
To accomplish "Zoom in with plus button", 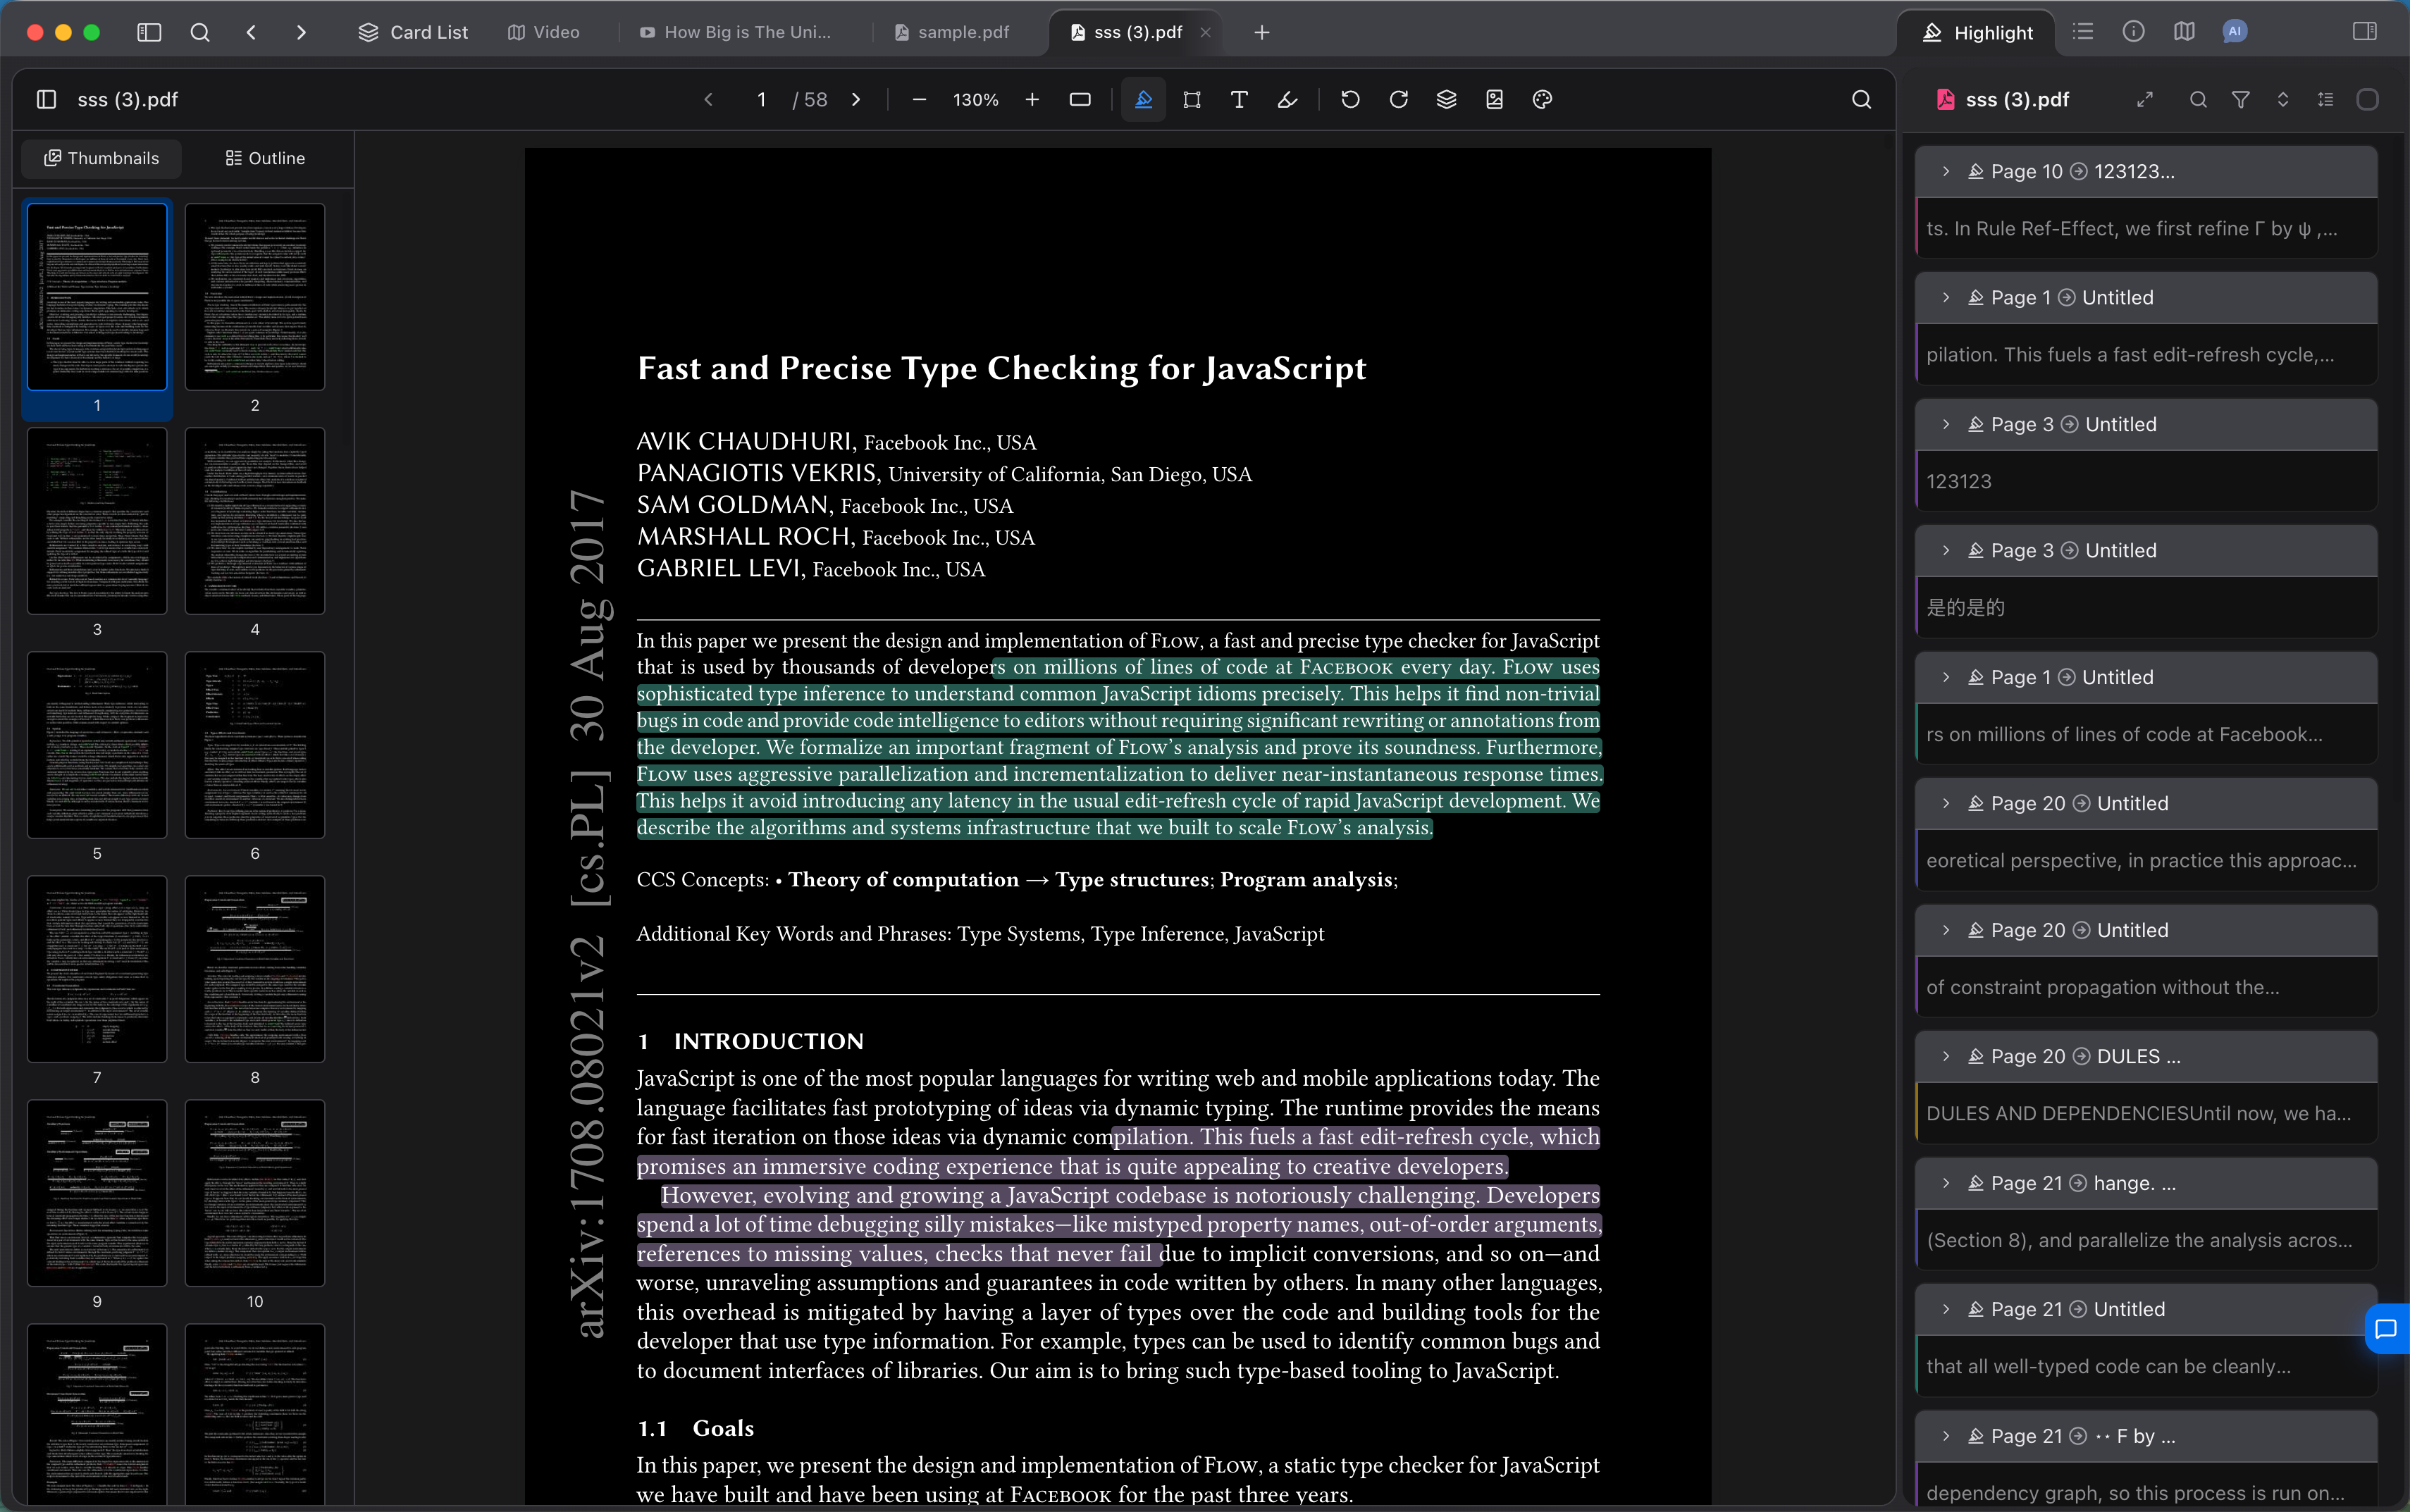I will coord(1032,99).
